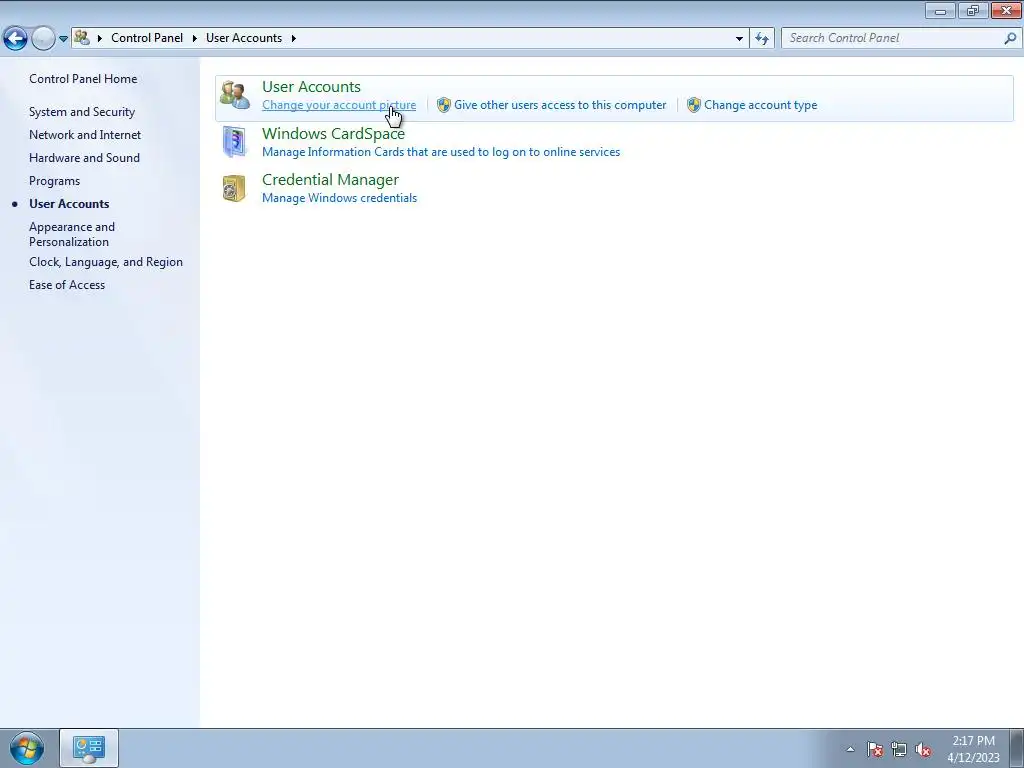Open Appearance and Personalization category
The width and height of the screenshot is (1024, 768).
click(x=72, y=234)
